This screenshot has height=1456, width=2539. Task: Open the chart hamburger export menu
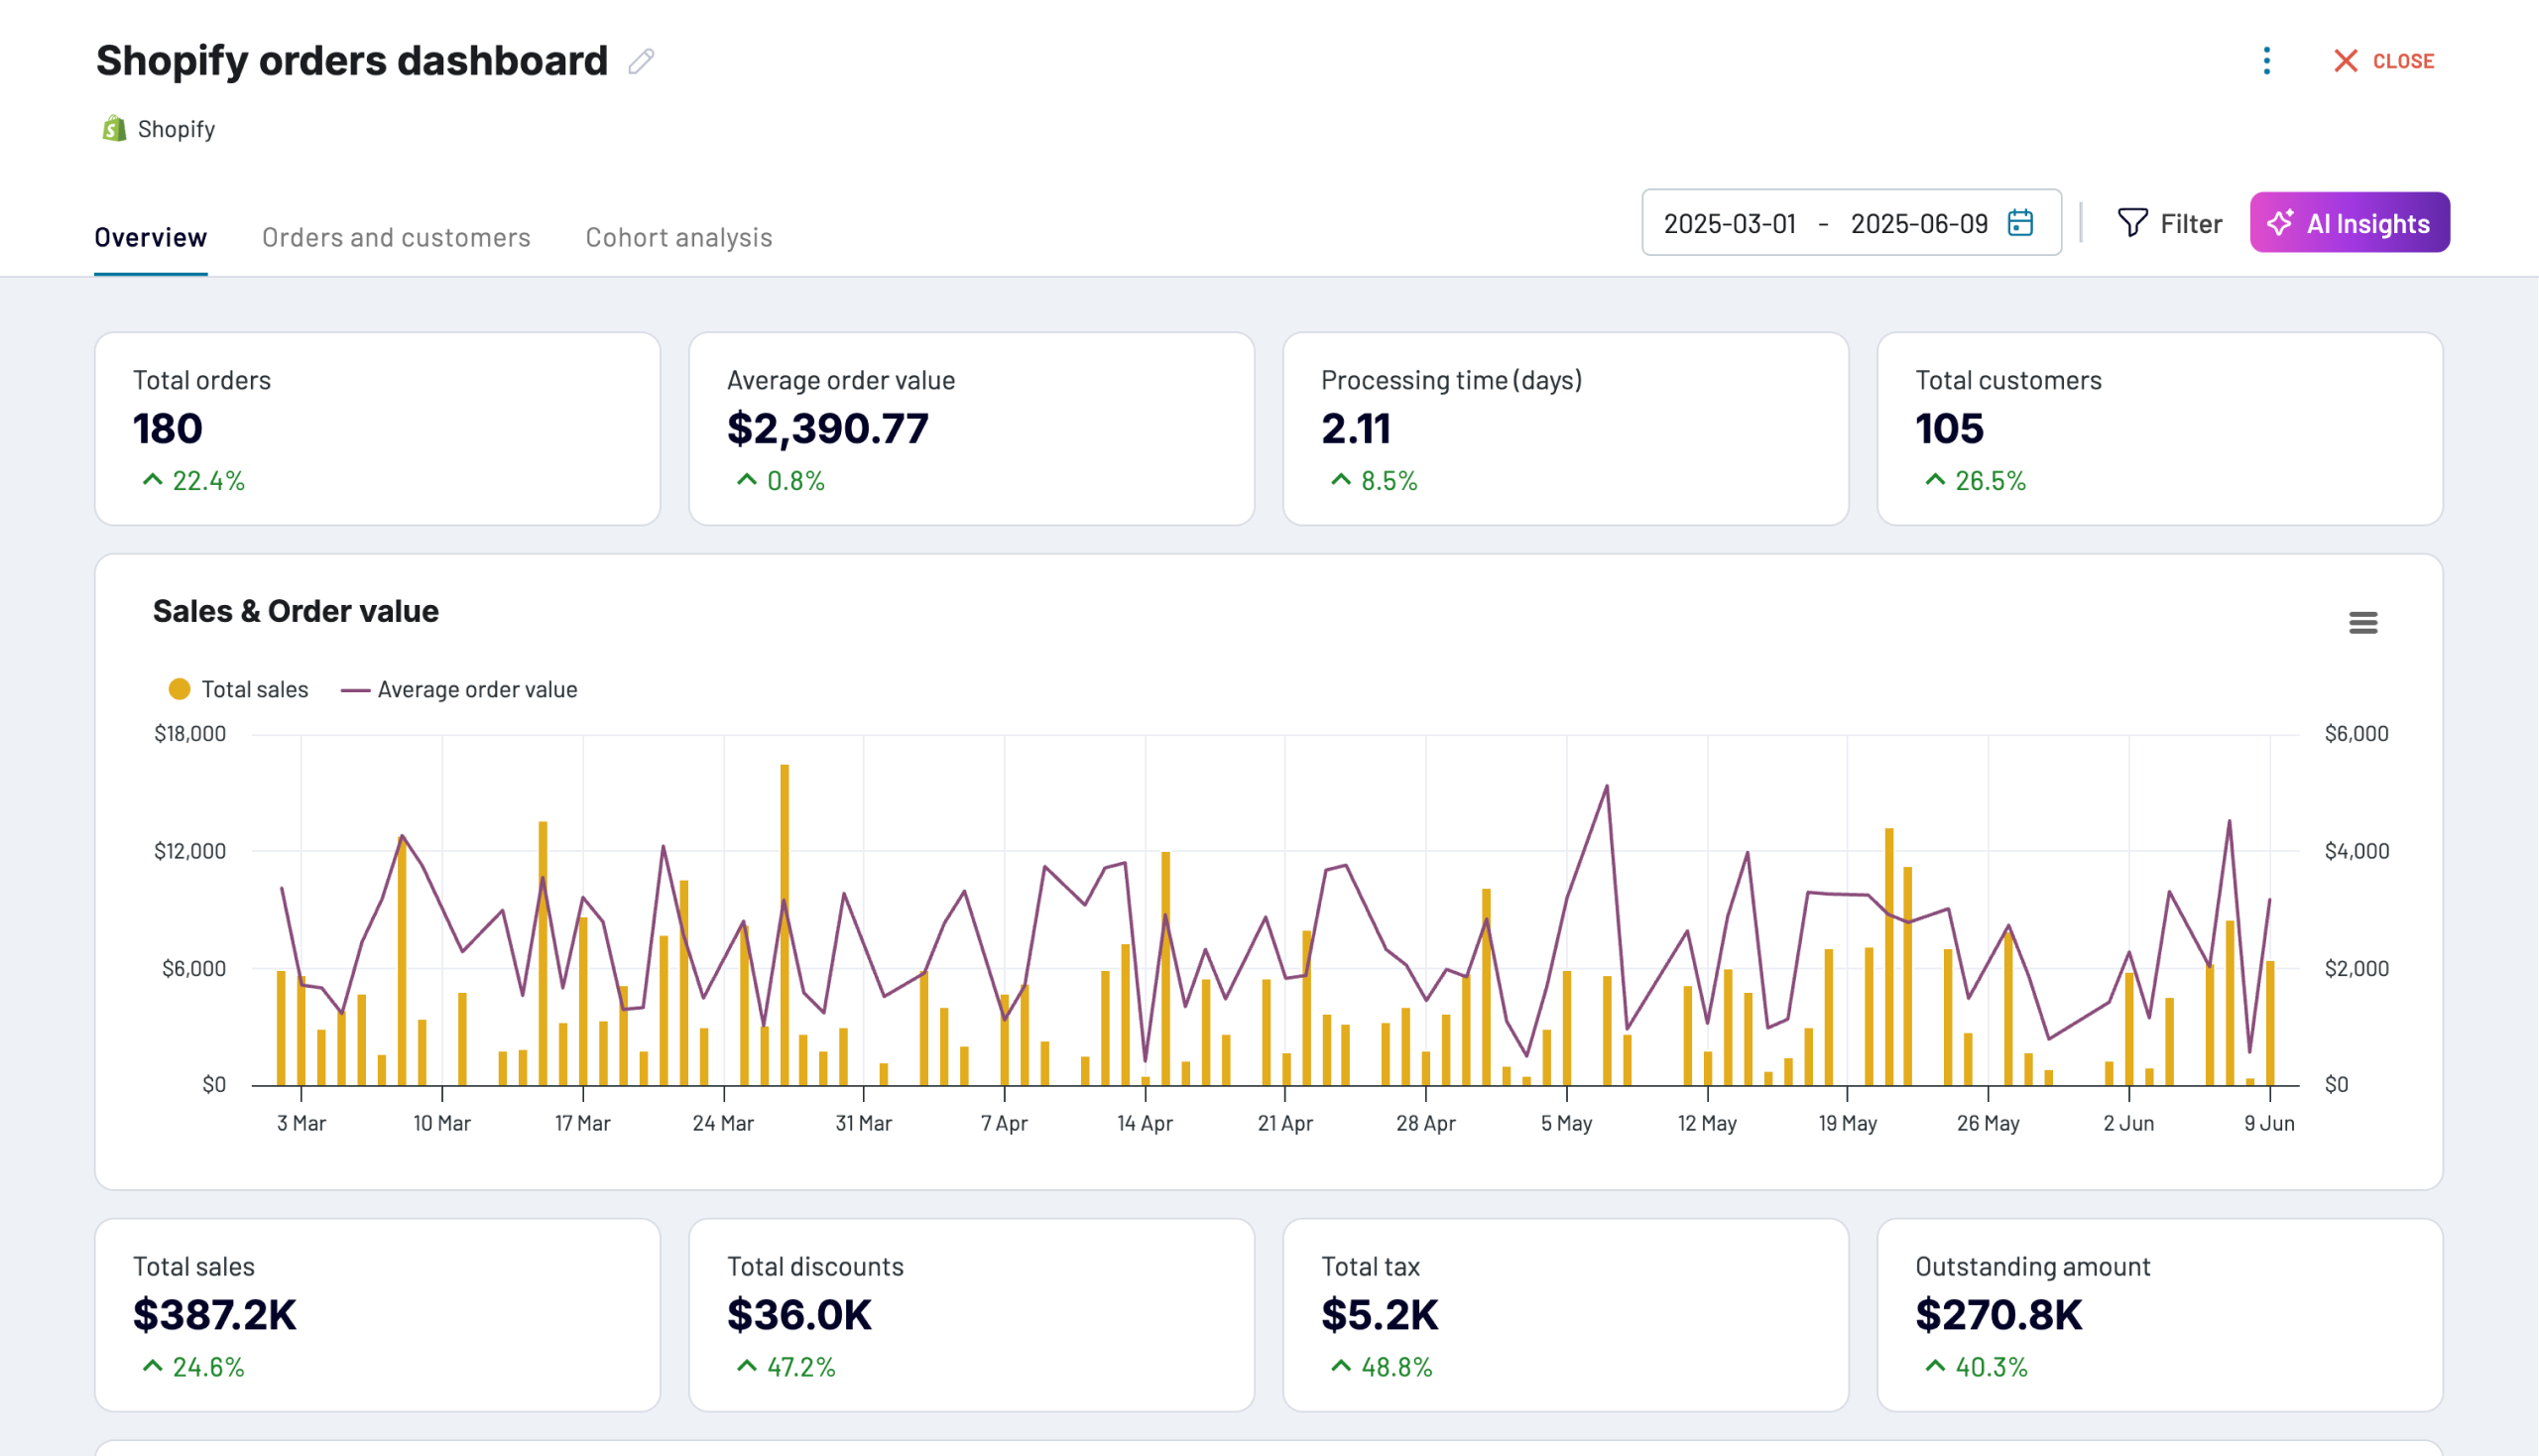pyautogui.click(x=2364, y=622)
